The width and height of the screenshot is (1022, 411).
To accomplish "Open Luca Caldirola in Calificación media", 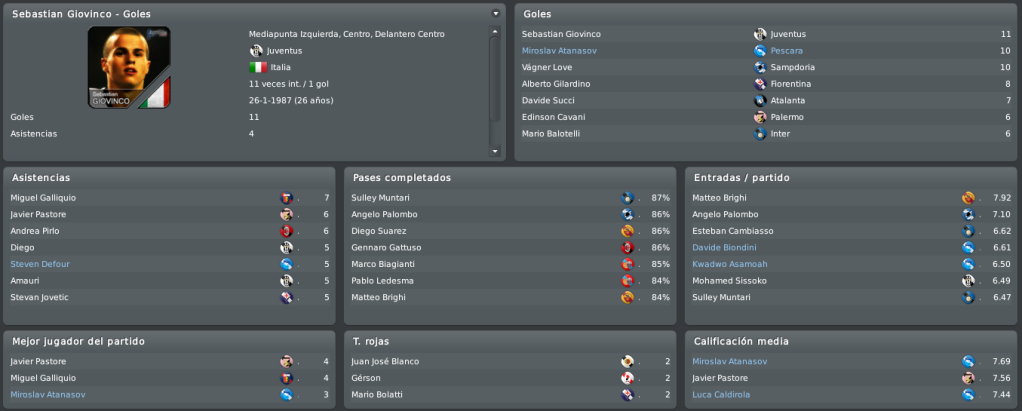I will tap(721, 395).
